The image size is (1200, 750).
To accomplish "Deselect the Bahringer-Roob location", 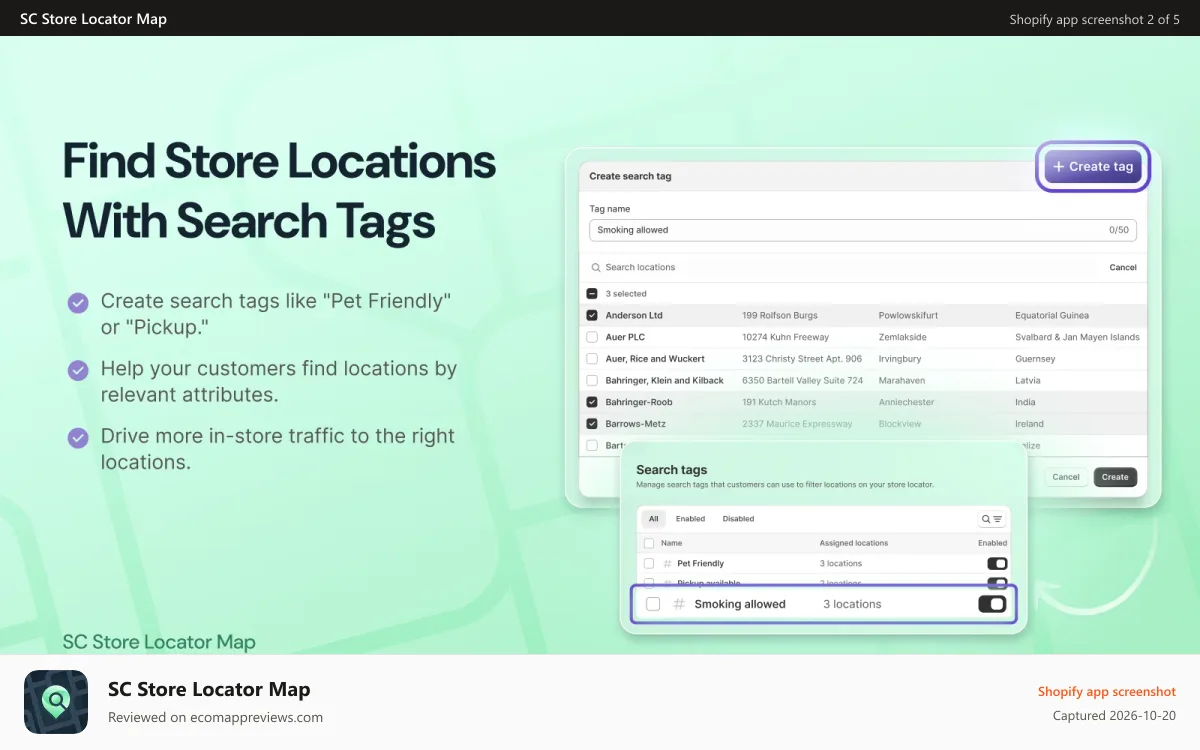I will point(592,402).
